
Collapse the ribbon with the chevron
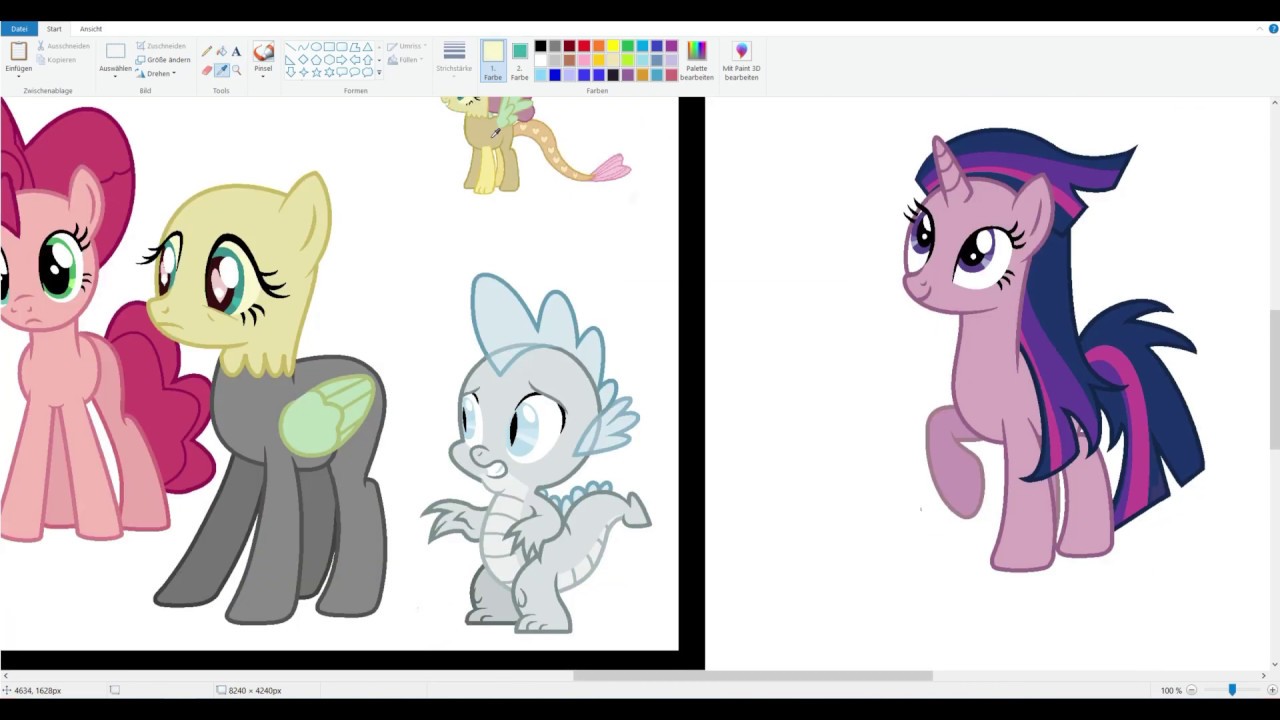coord(1260,29)
